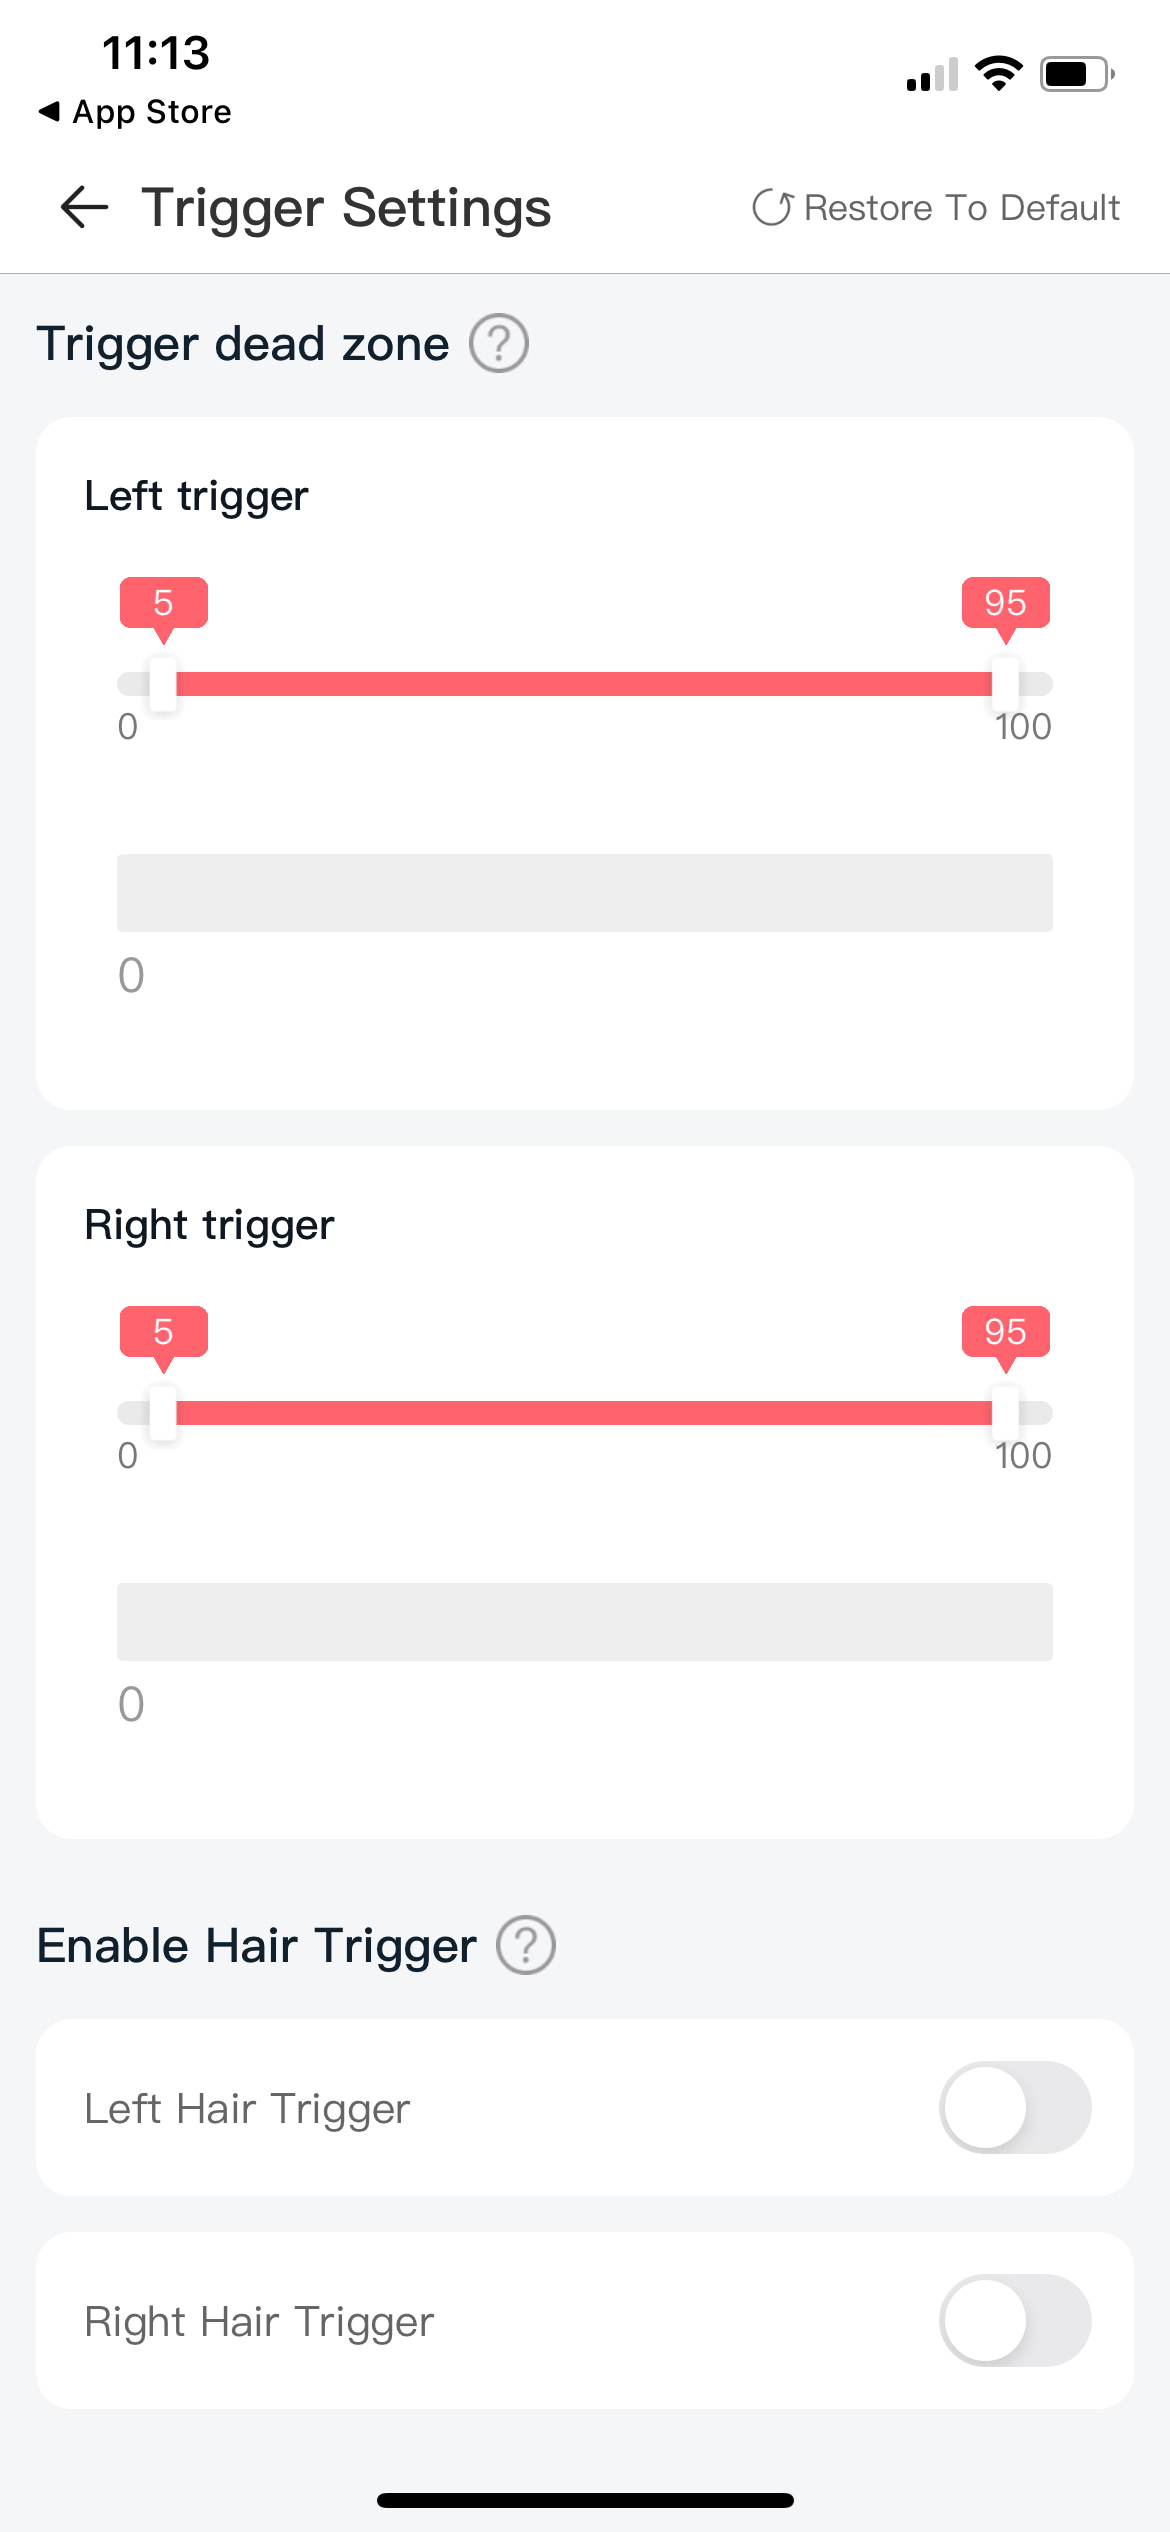Click the Right trigger lower handle at 5
Image resolution: width=1170 pixels, height=2532 pixels.
[163, 1413]
